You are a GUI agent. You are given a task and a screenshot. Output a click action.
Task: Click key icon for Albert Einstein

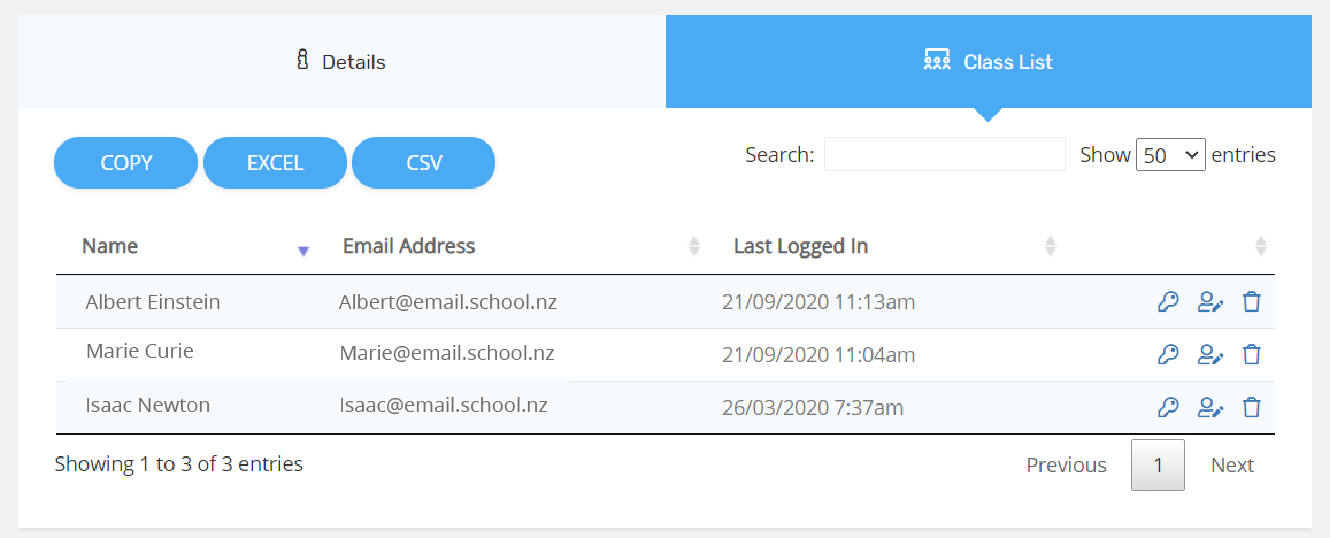[x=1167, y=302]
